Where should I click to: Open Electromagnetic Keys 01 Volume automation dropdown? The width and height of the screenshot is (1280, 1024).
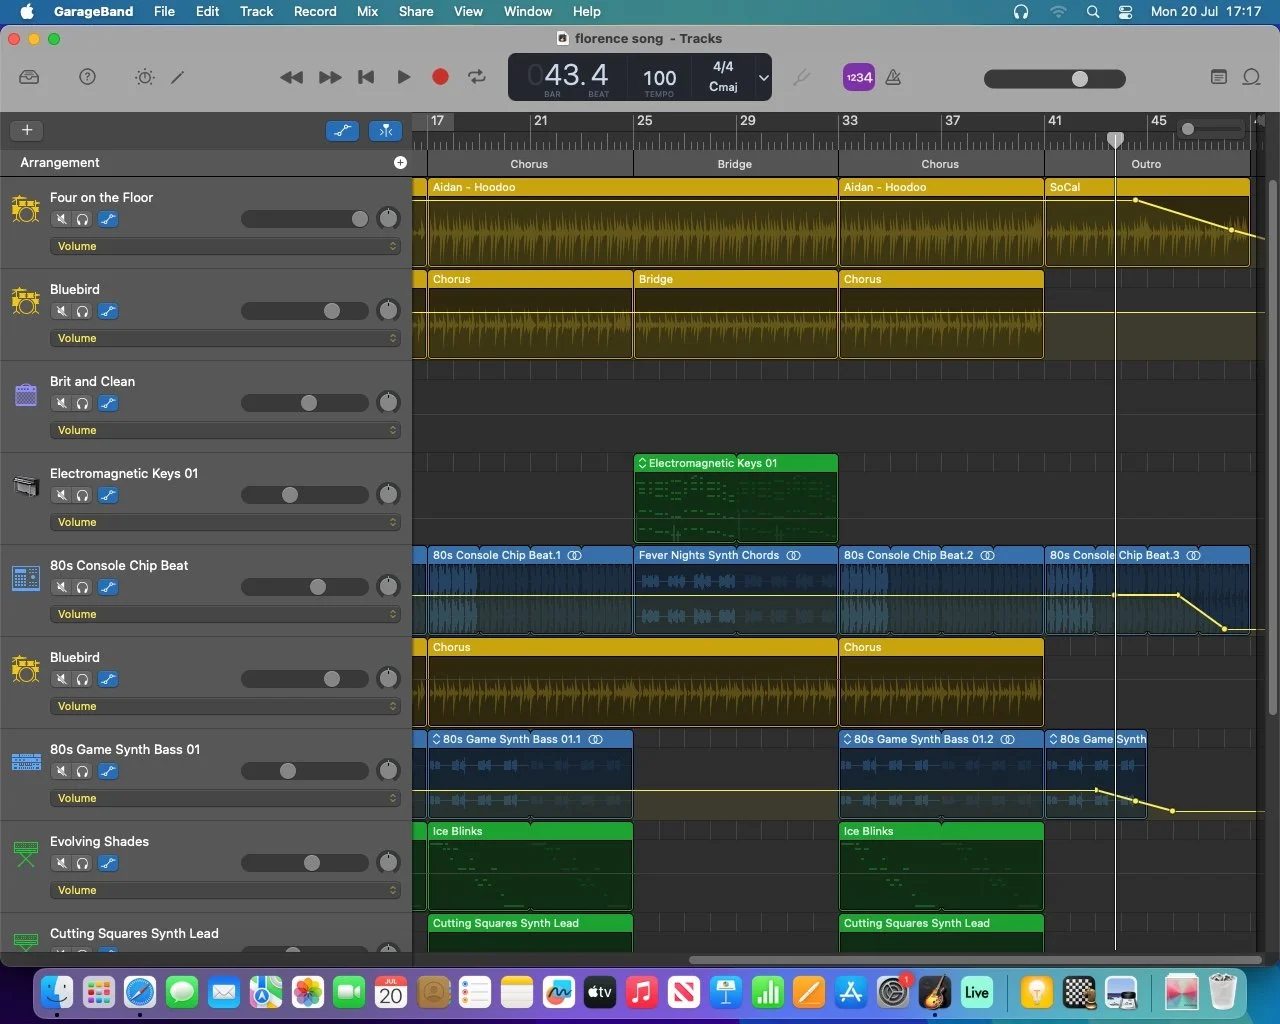[225, 522]
